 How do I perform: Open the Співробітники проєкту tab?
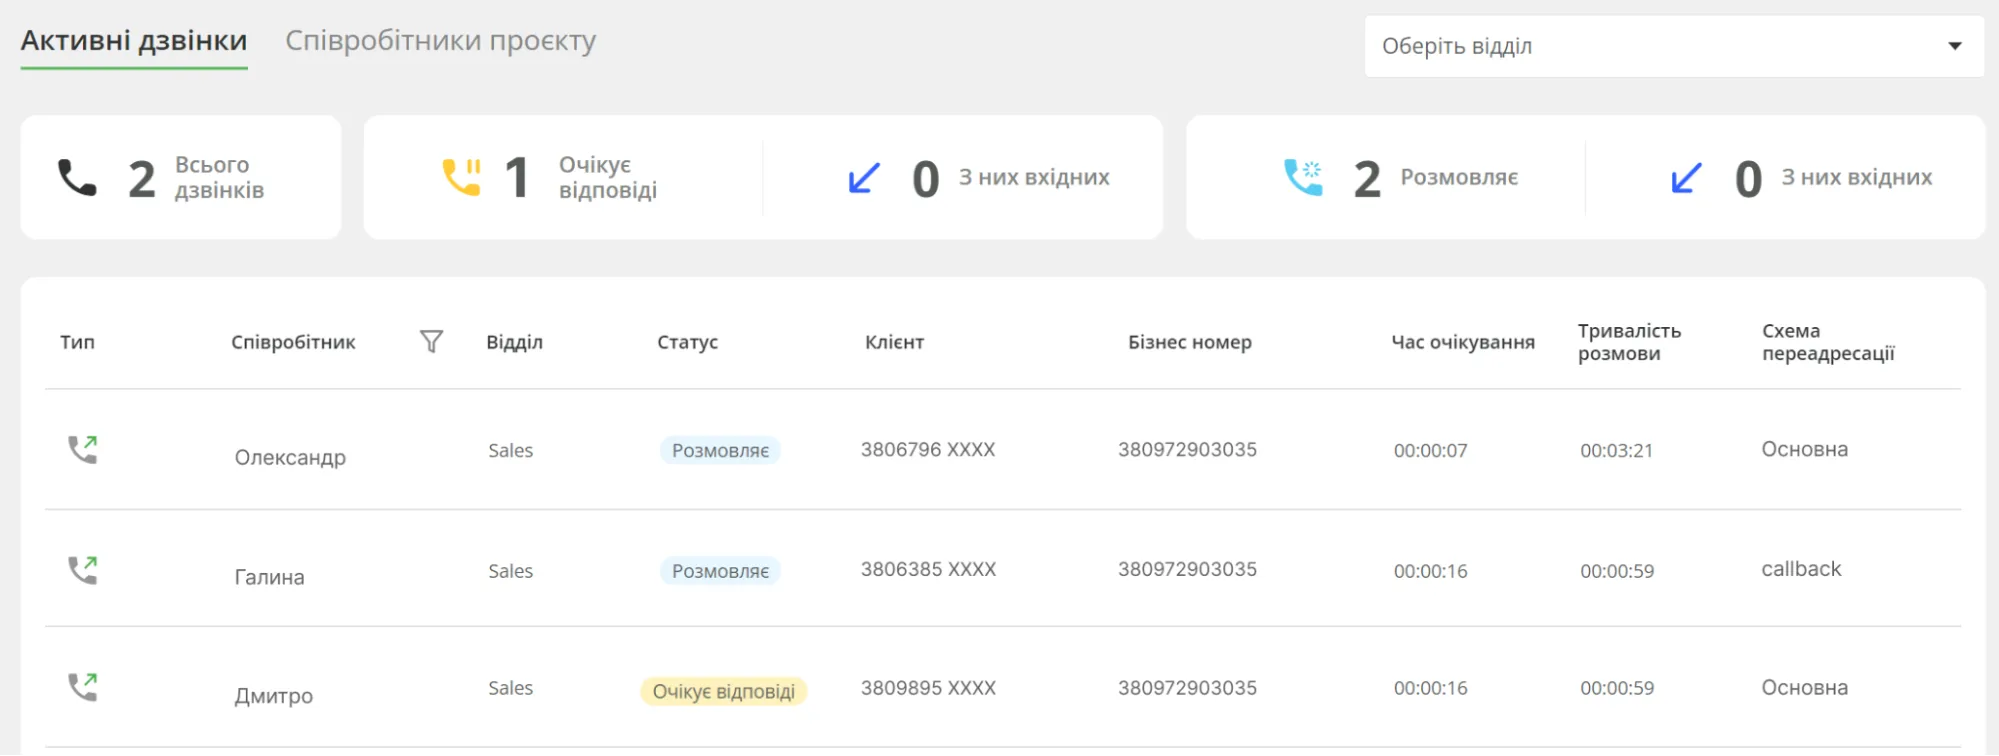[x=440, y=41]
